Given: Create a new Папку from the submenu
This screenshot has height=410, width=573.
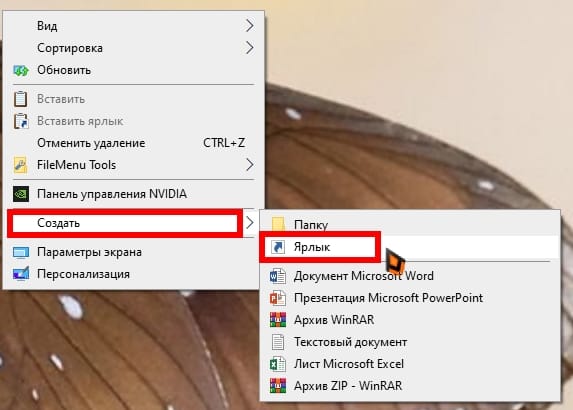Looking at the screenshot, I should click(410, 225).
